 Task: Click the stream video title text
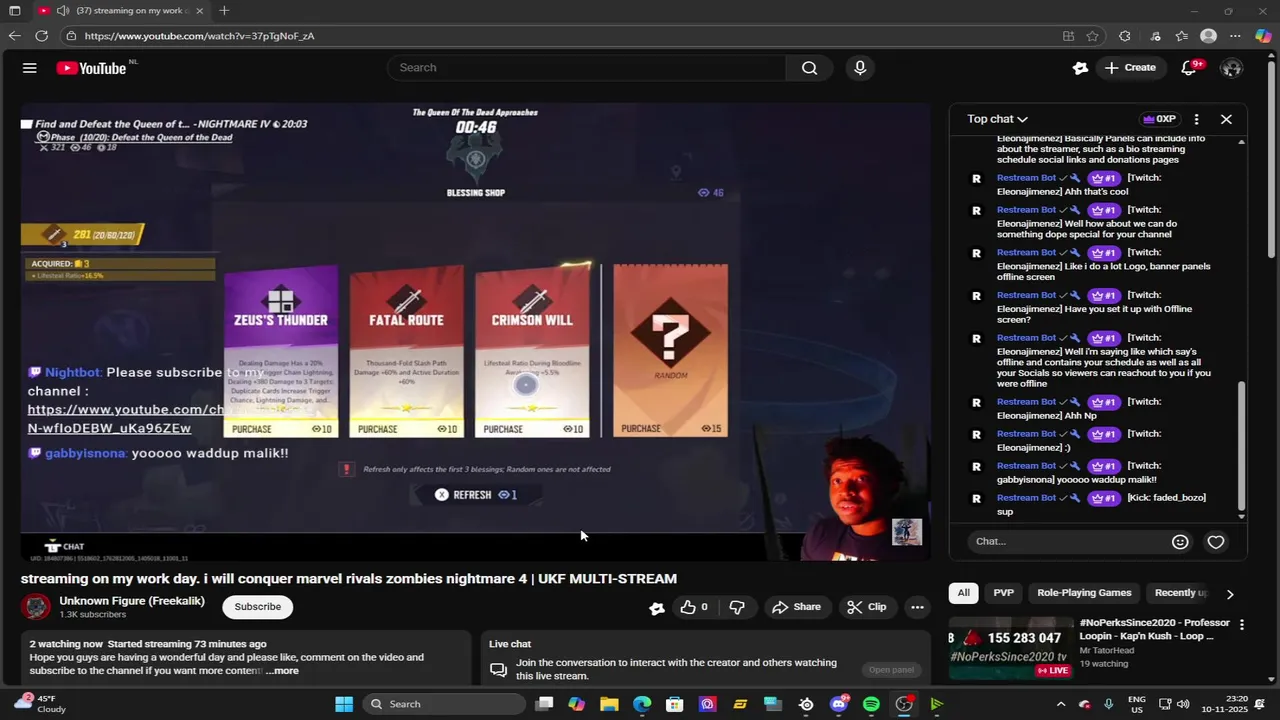click(349, 579)
